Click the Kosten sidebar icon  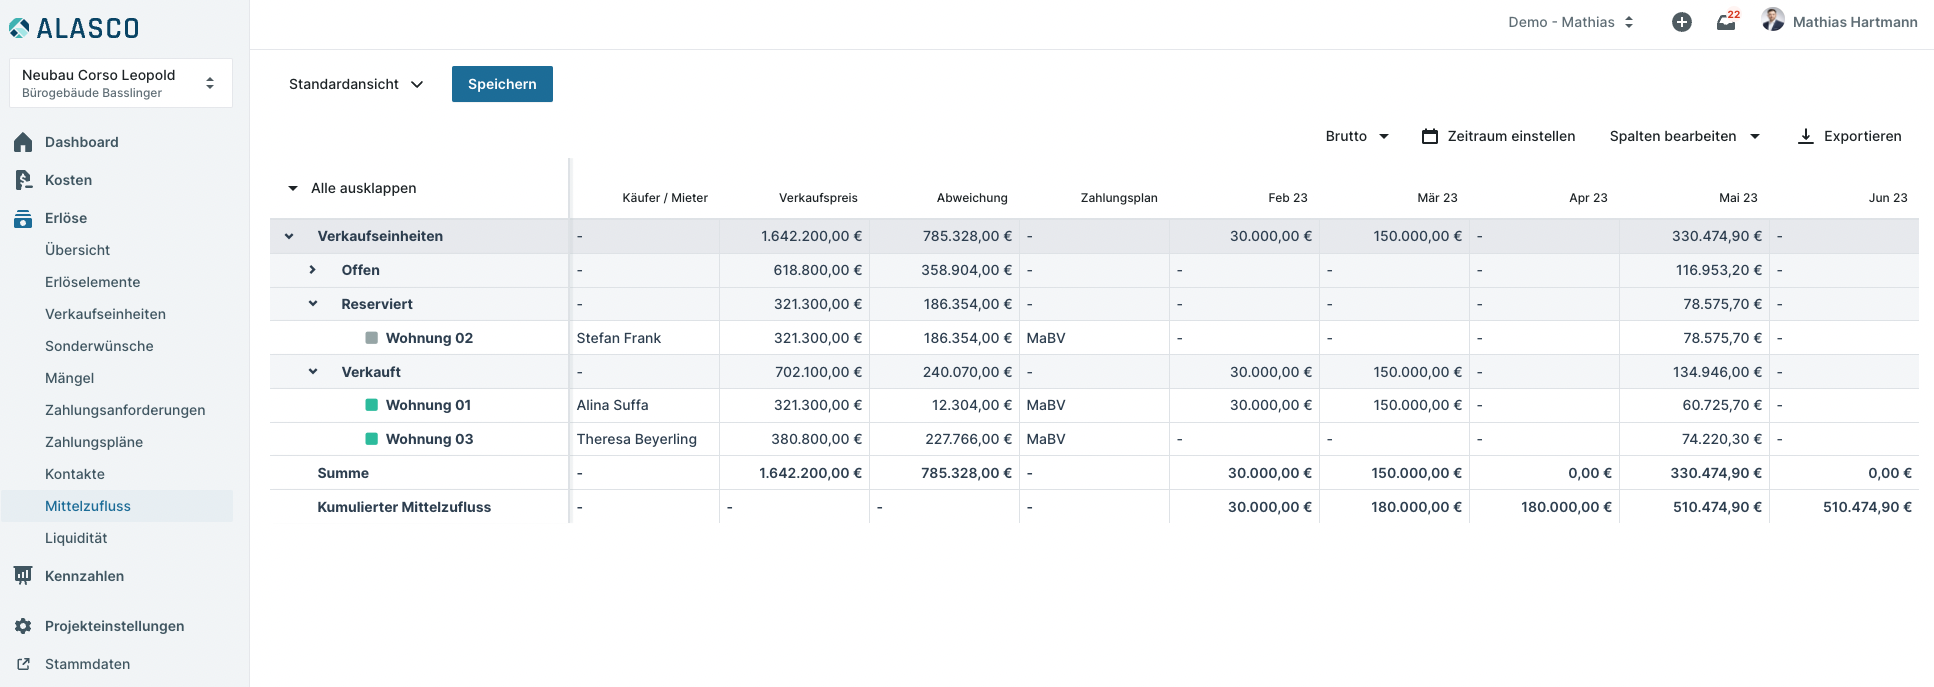click(x=23, y=180)
